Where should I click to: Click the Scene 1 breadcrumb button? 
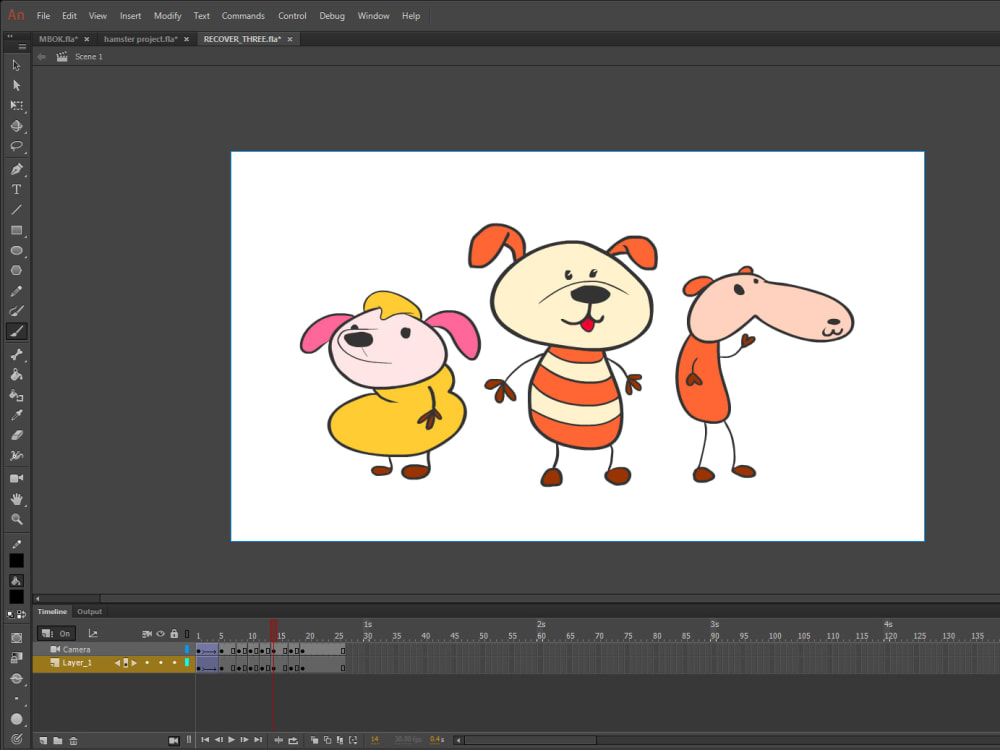tap(88, 57)
